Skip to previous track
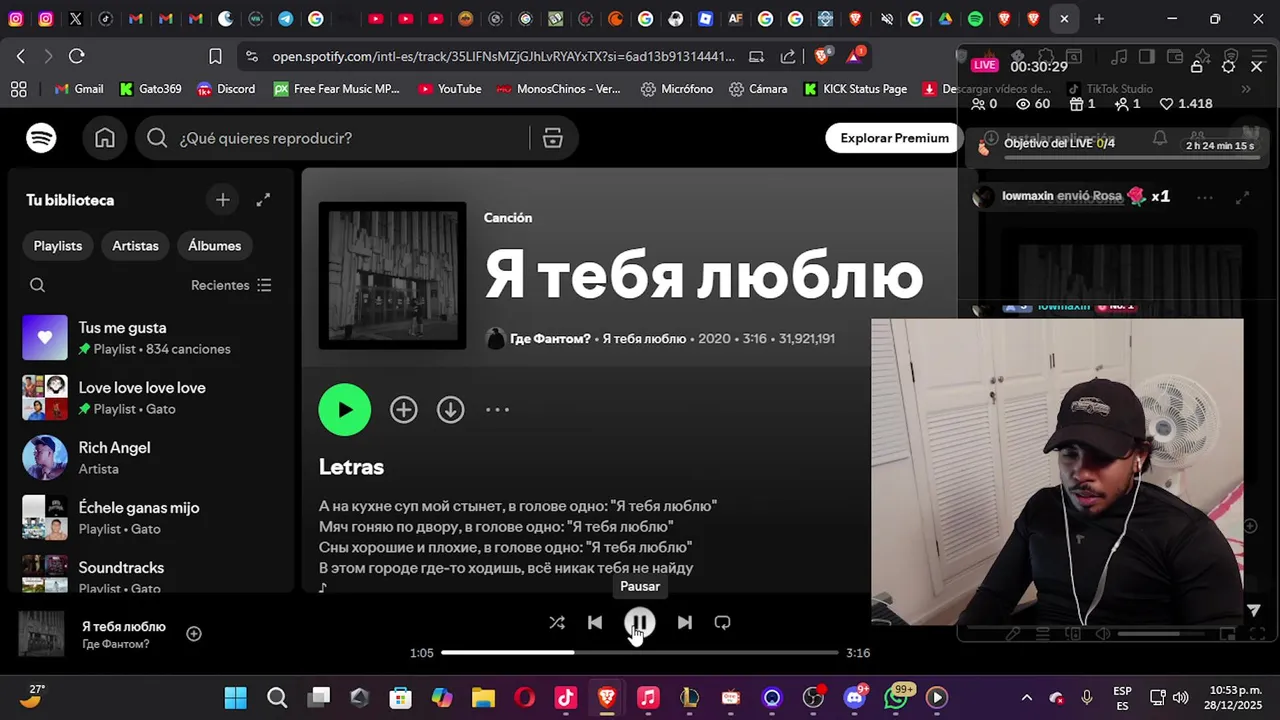 tap(595, 622)
